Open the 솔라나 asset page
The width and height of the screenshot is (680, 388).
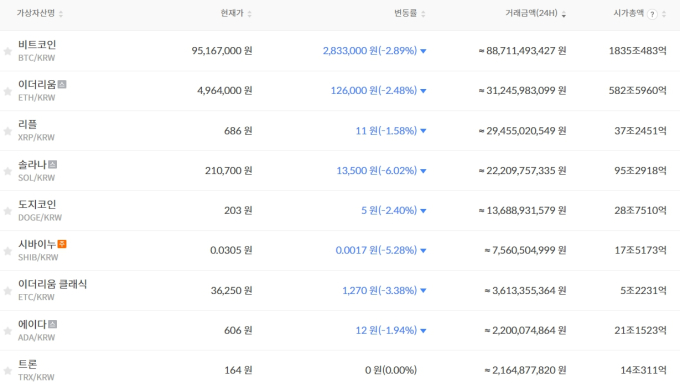(x=32, y=165)
